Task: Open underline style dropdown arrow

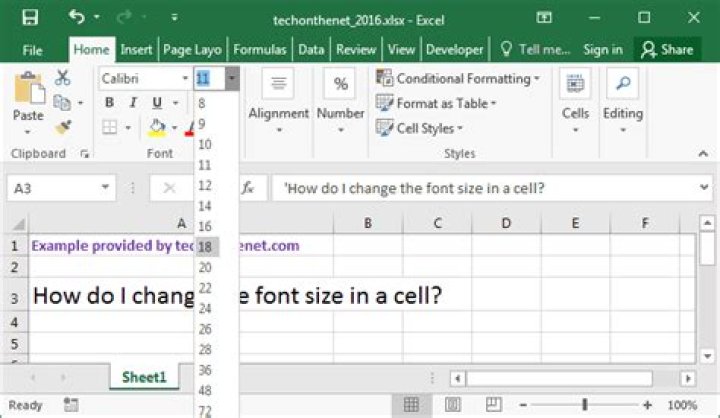Action: (x=175, y=102)
